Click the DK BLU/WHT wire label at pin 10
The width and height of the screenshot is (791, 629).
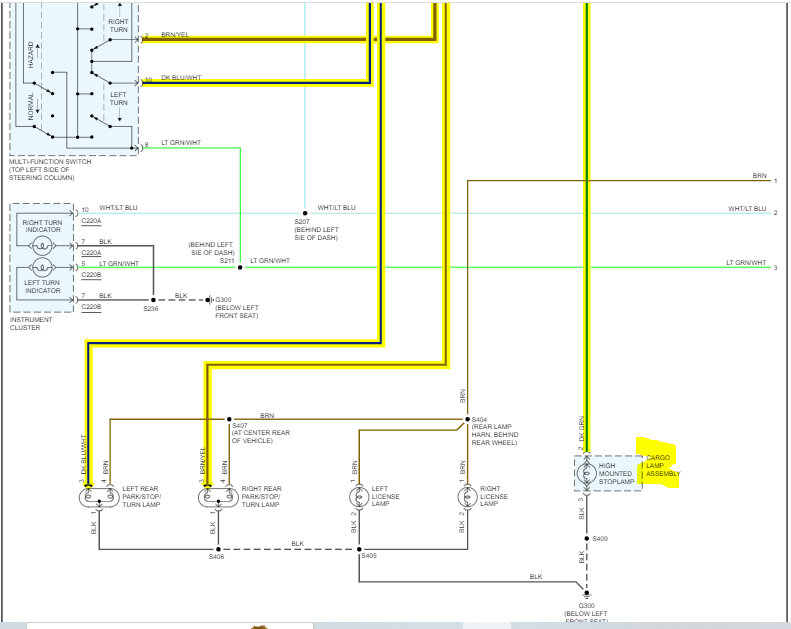tap(181, 78)
